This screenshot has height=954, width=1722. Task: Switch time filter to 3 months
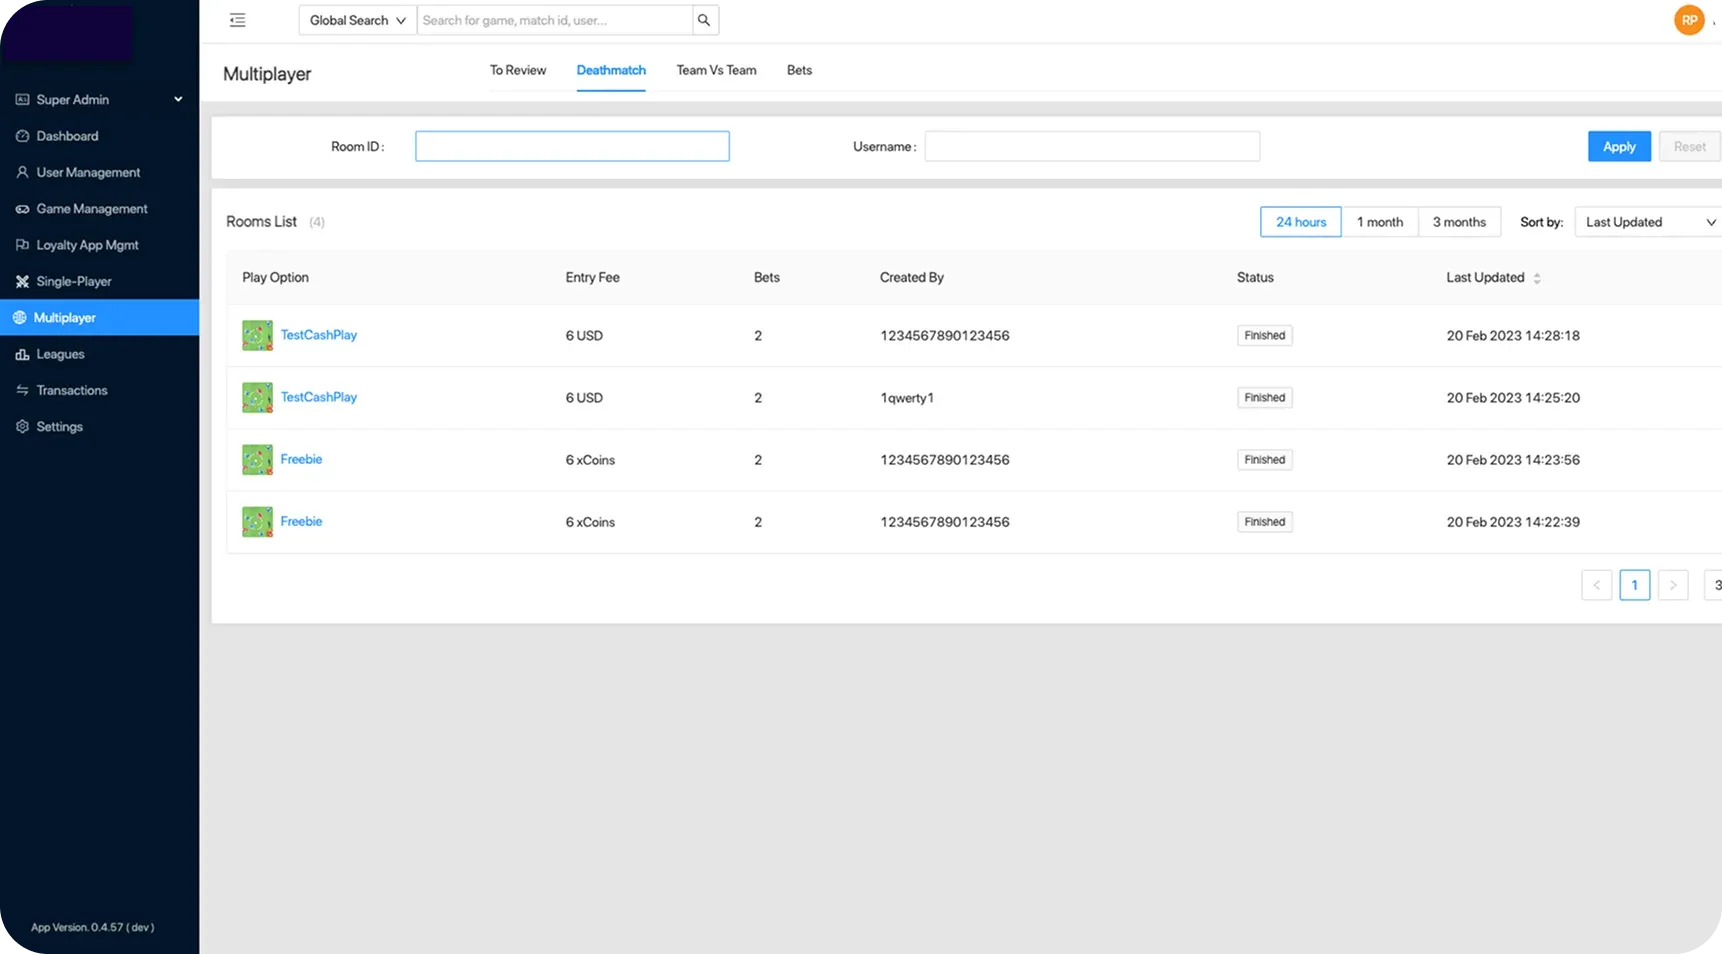click(1458, 222)
